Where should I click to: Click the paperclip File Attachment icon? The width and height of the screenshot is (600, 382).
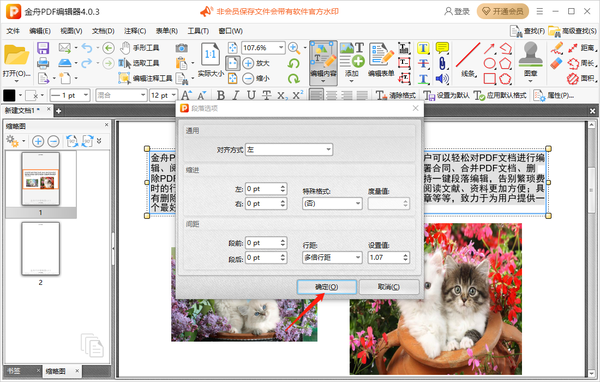[x=442, y=63]
